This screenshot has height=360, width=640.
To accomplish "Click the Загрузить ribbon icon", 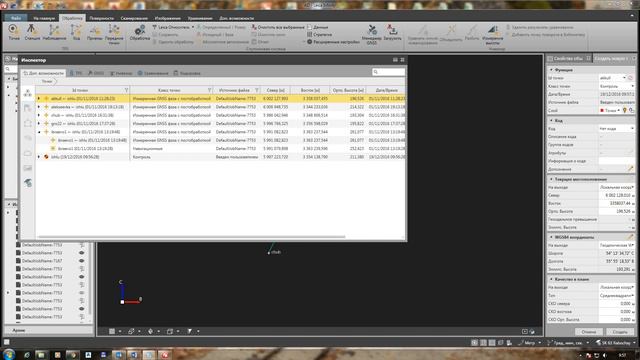I will pyautogui.click(x=392, y=32).
